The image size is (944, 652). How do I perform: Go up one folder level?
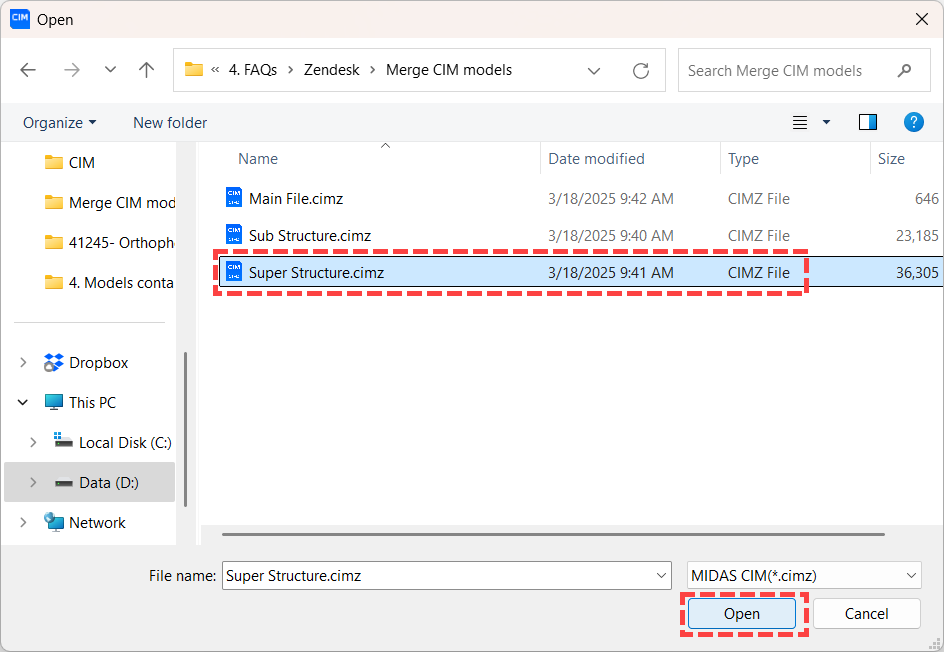(146, 70)
